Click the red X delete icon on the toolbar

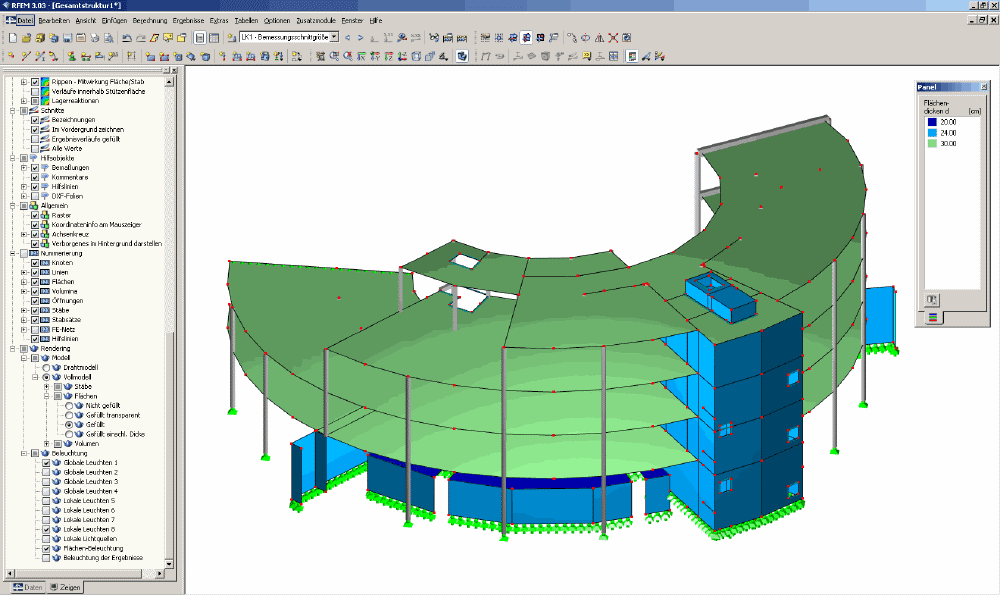pos(615,37)
